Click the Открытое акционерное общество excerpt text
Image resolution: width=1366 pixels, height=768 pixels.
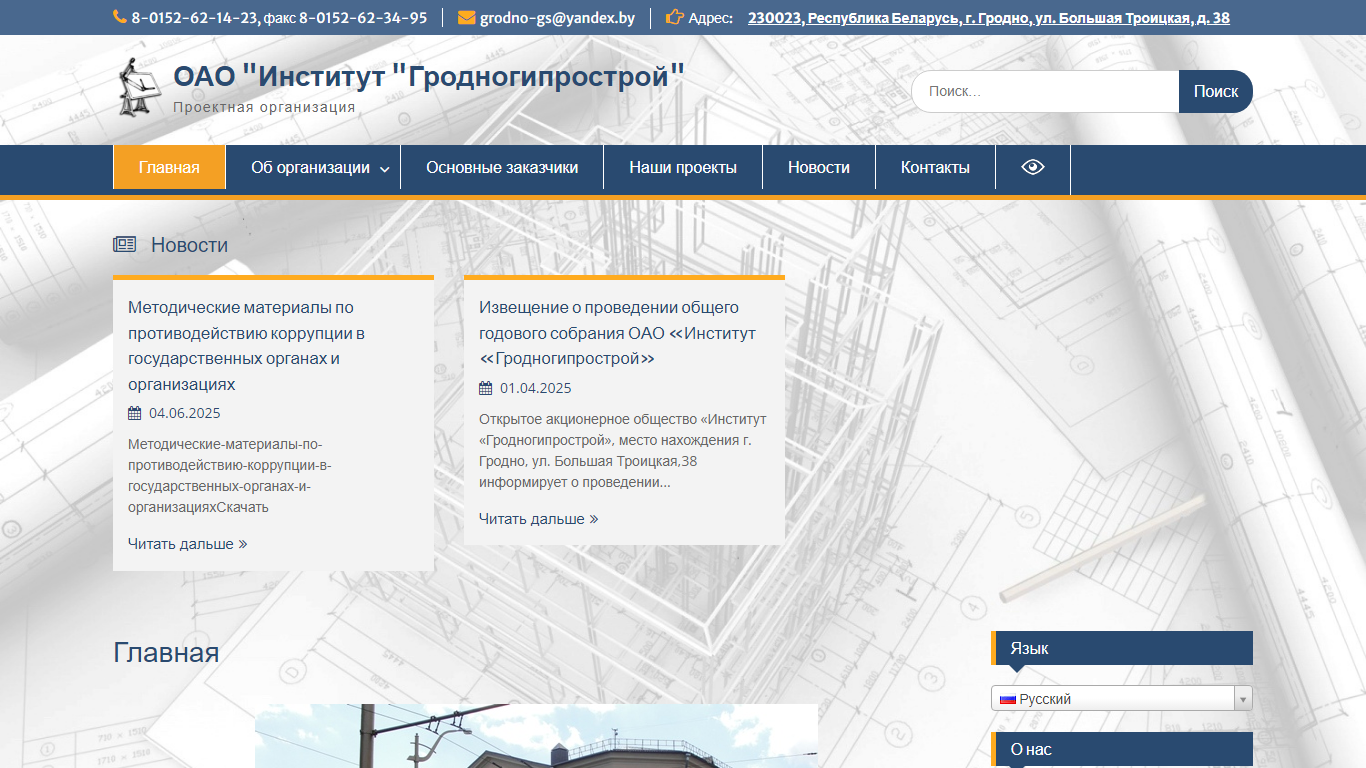point(622,451)
